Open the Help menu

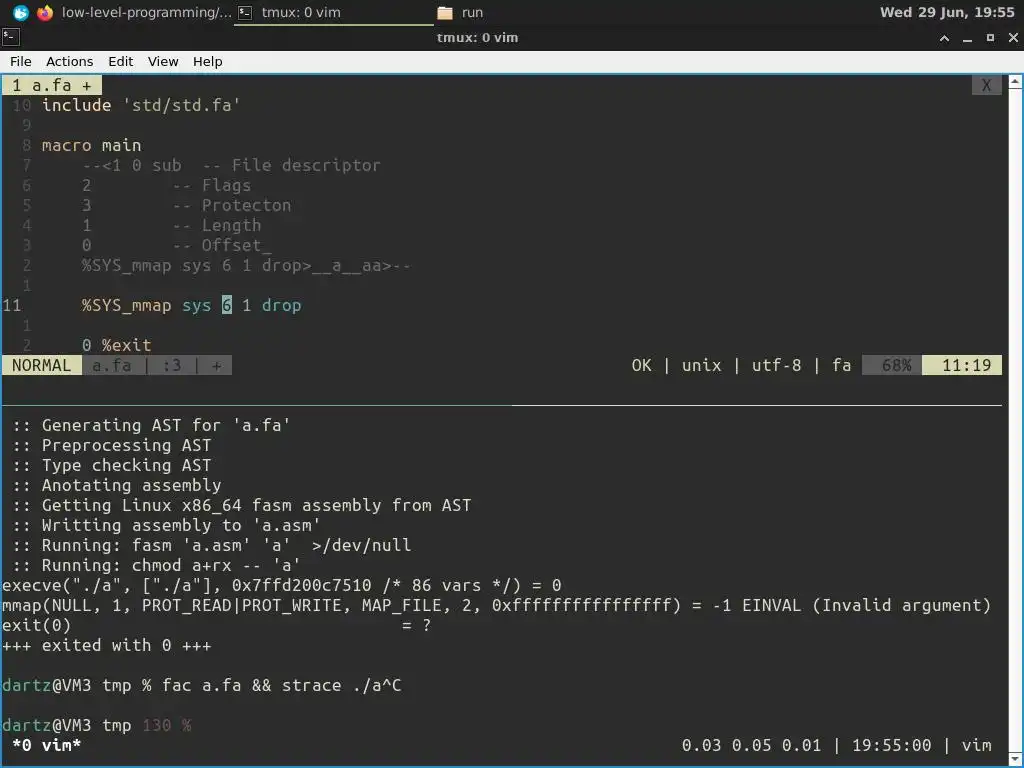pyautogui.click(x=208, y=61)
